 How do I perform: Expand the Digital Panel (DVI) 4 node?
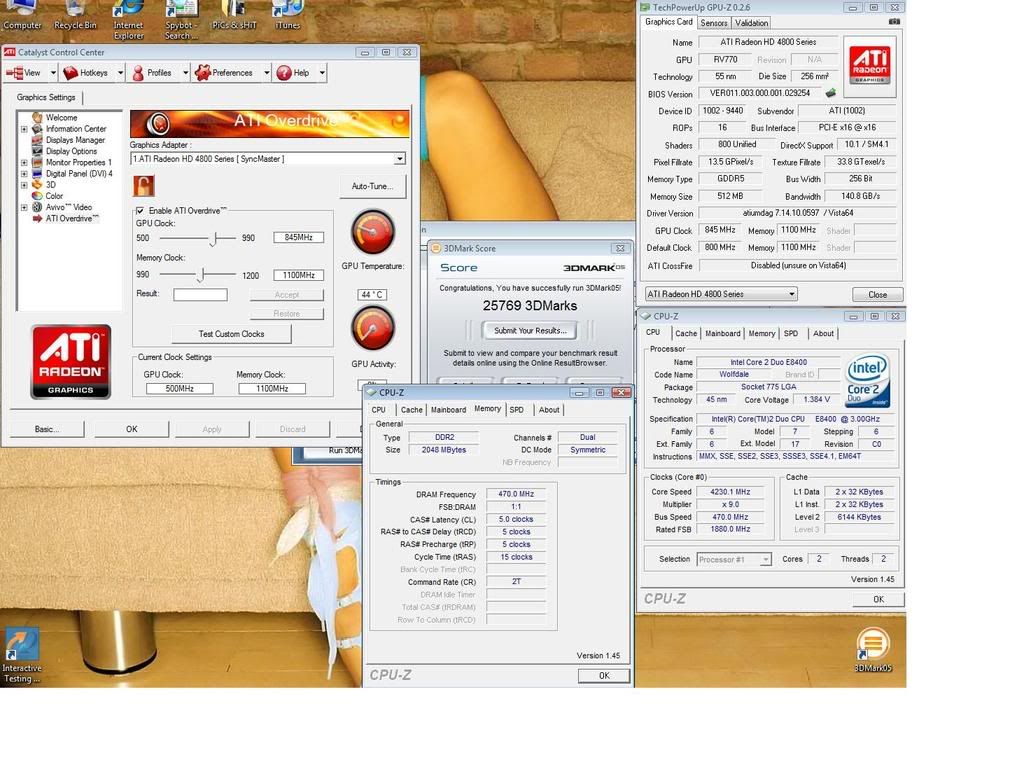[24, 174]
